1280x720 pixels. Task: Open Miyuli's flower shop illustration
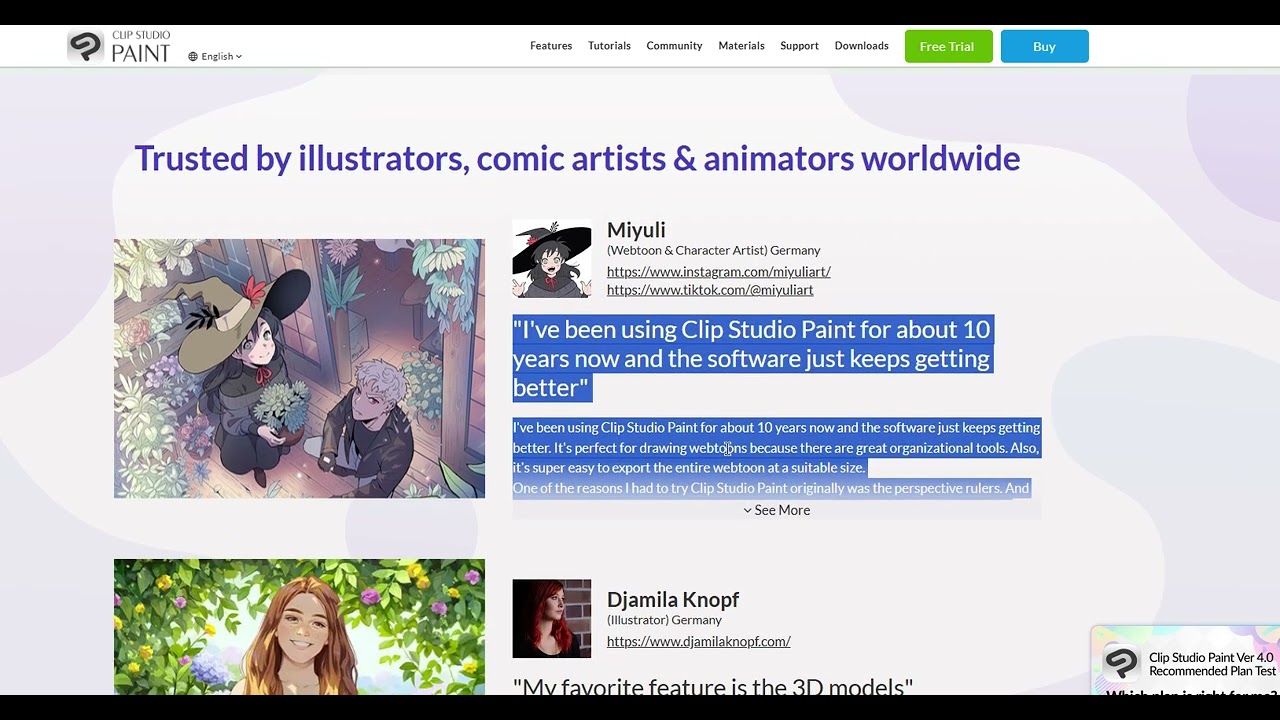point(299,368)
